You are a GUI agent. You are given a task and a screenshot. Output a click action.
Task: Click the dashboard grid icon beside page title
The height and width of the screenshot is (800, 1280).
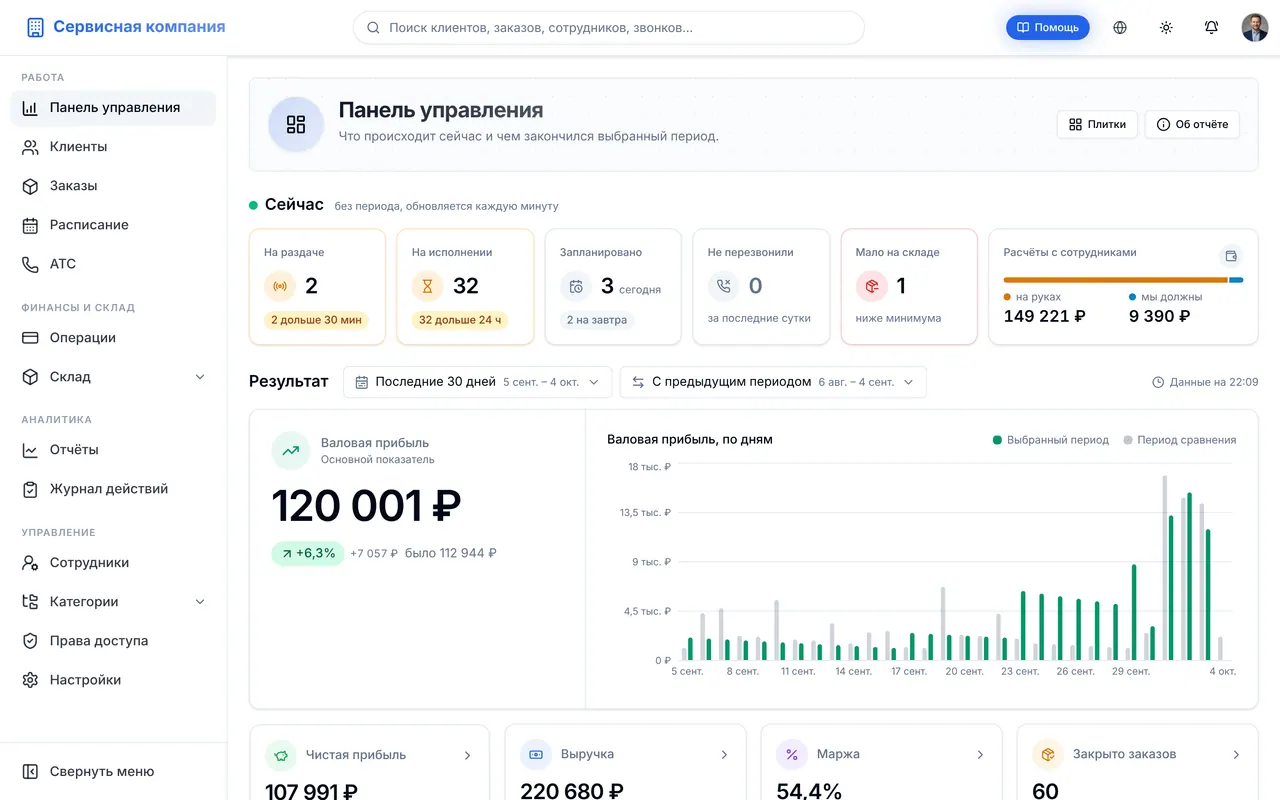[296, 124]
